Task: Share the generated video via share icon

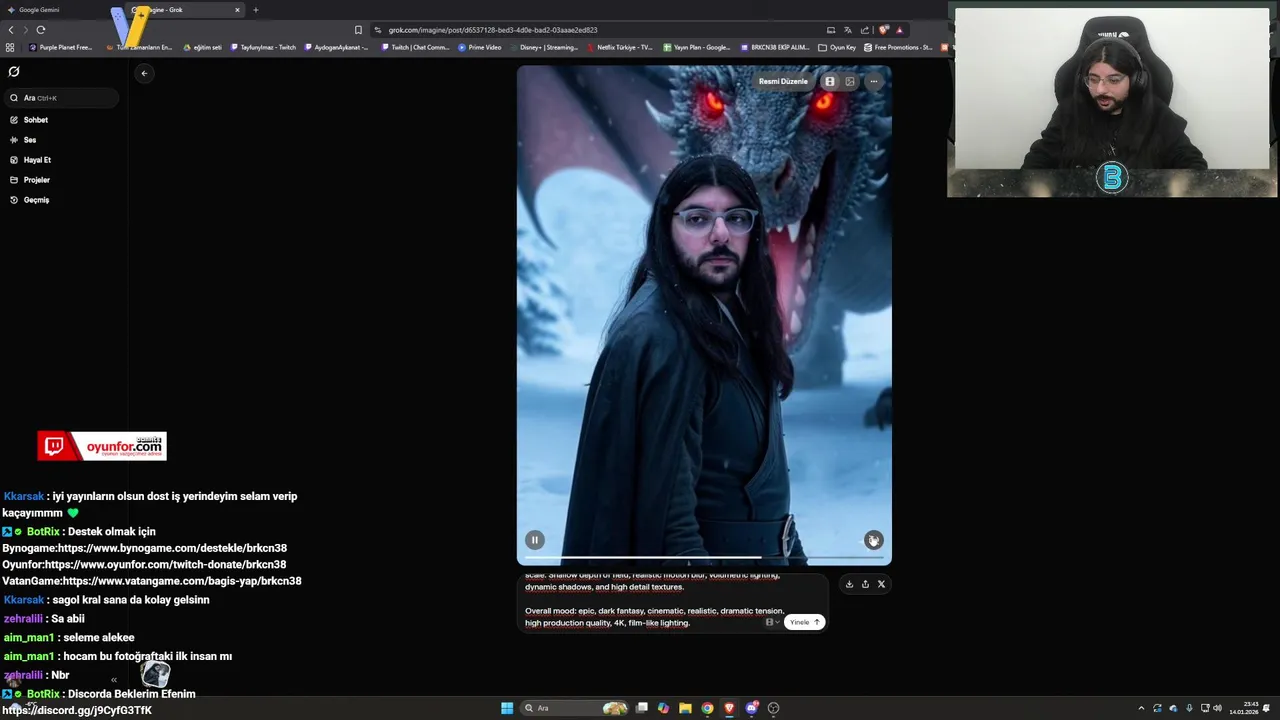Action: 865,584
